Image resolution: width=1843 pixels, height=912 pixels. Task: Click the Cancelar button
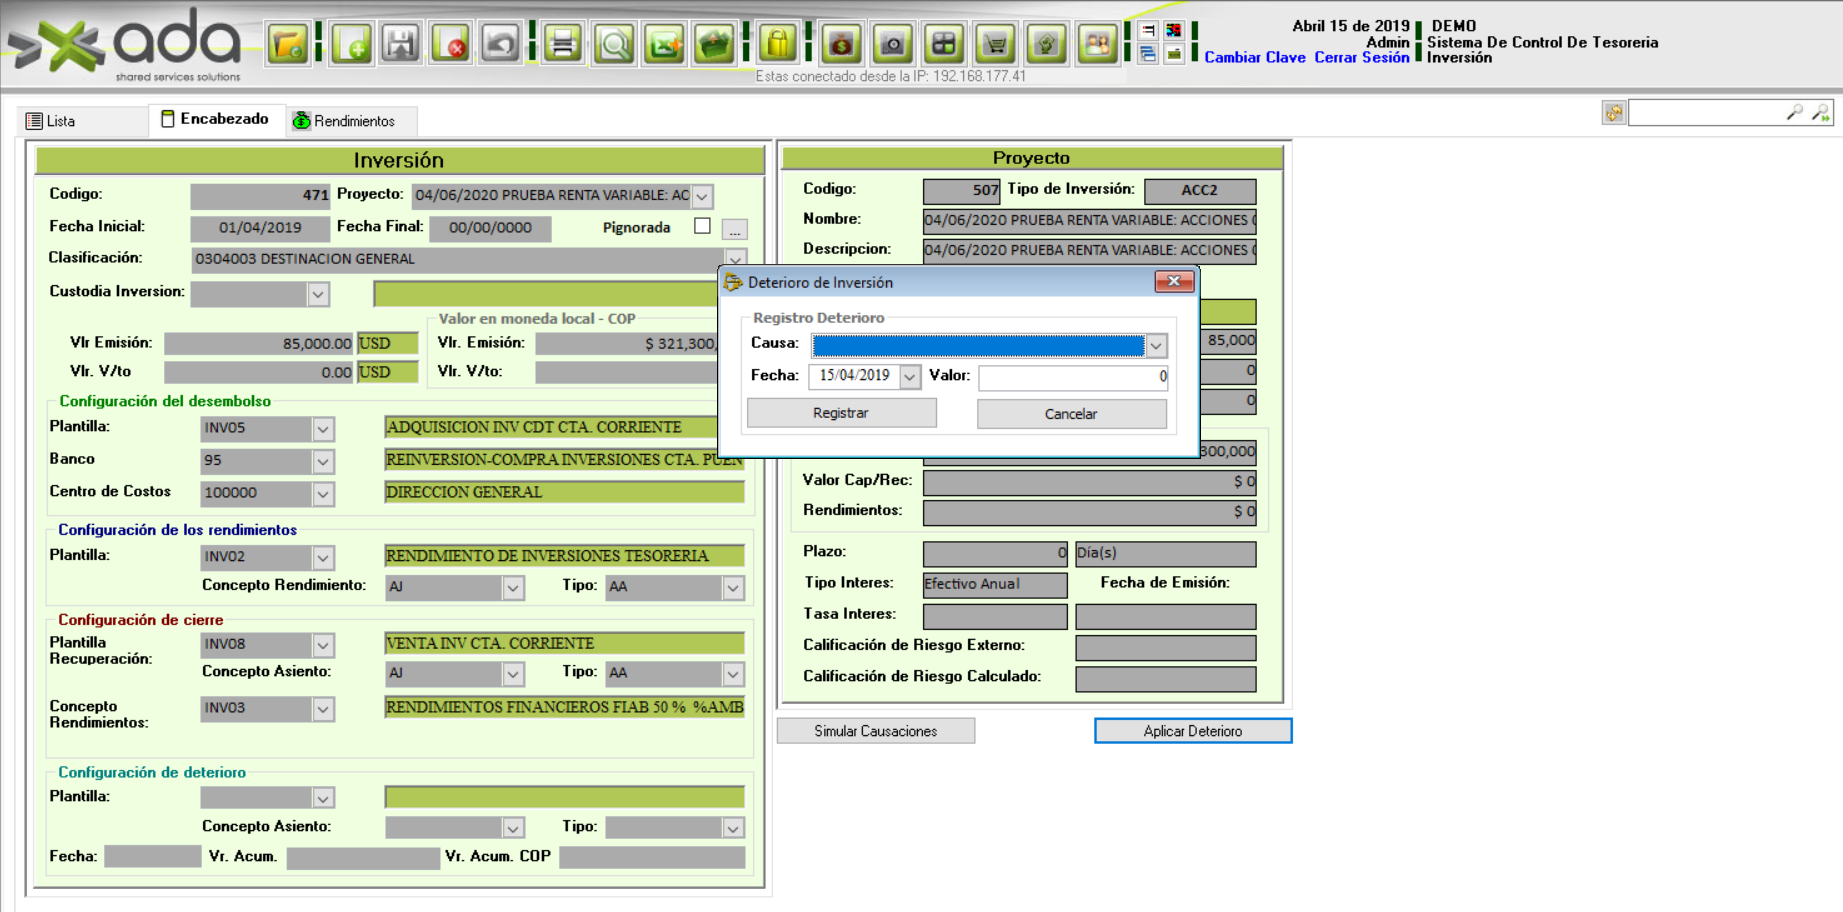1071,414
